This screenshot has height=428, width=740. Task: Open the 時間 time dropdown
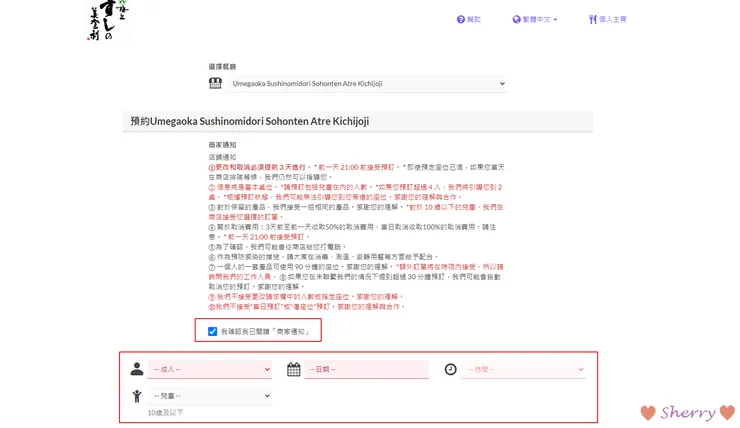[523, 369]
